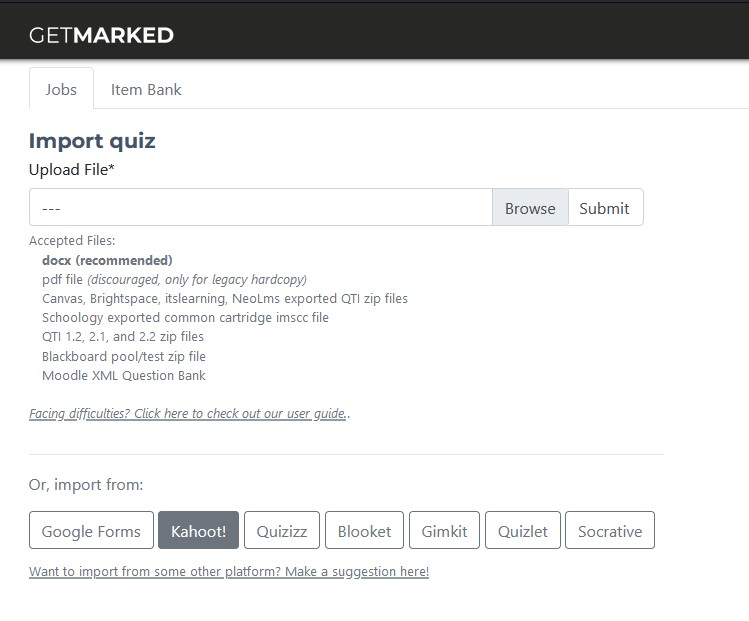Click the upload file input field
Image resolution: width=749 pixels, height=621 pixels.
(261, 208)
